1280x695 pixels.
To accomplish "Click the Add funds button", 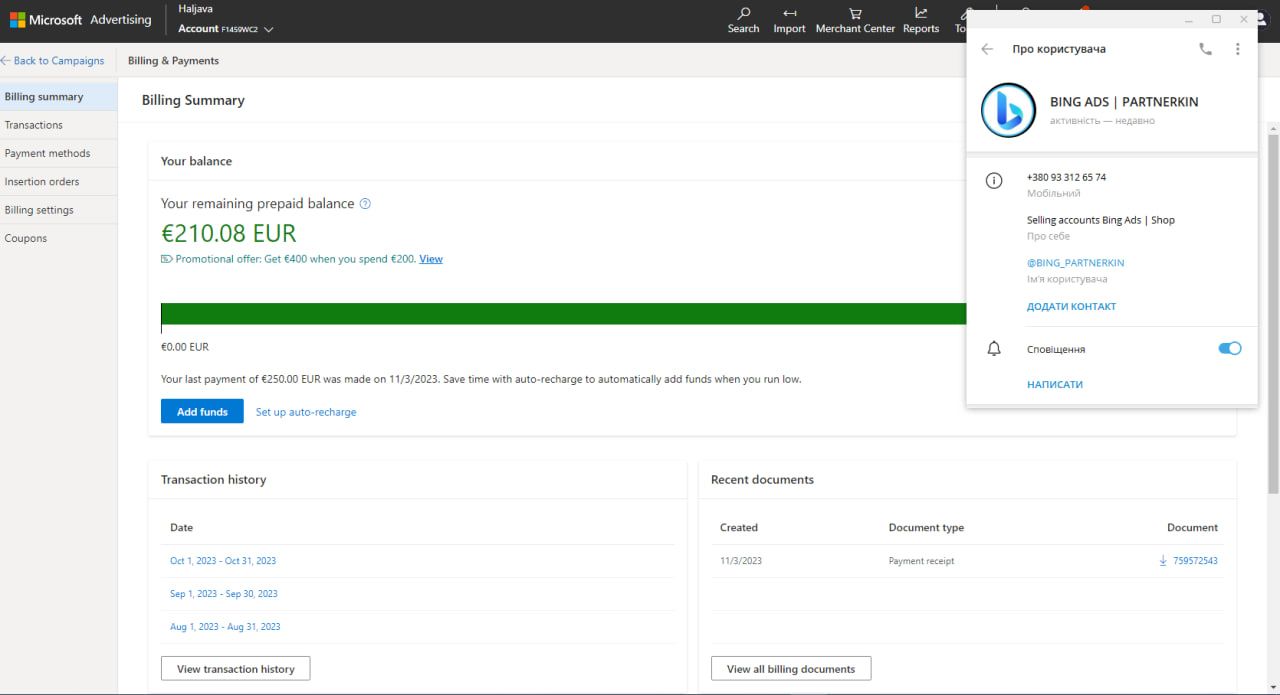I will point(202,412).
